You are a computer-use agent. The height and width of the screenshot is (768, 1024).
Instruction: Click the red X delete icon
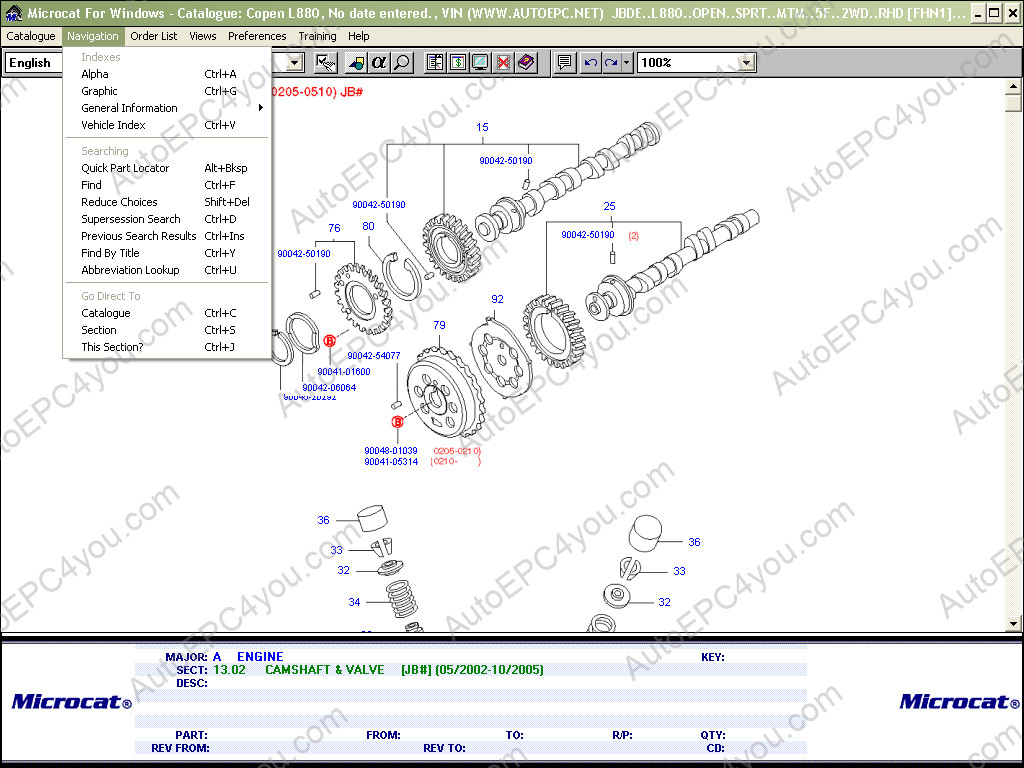[503, 63]
